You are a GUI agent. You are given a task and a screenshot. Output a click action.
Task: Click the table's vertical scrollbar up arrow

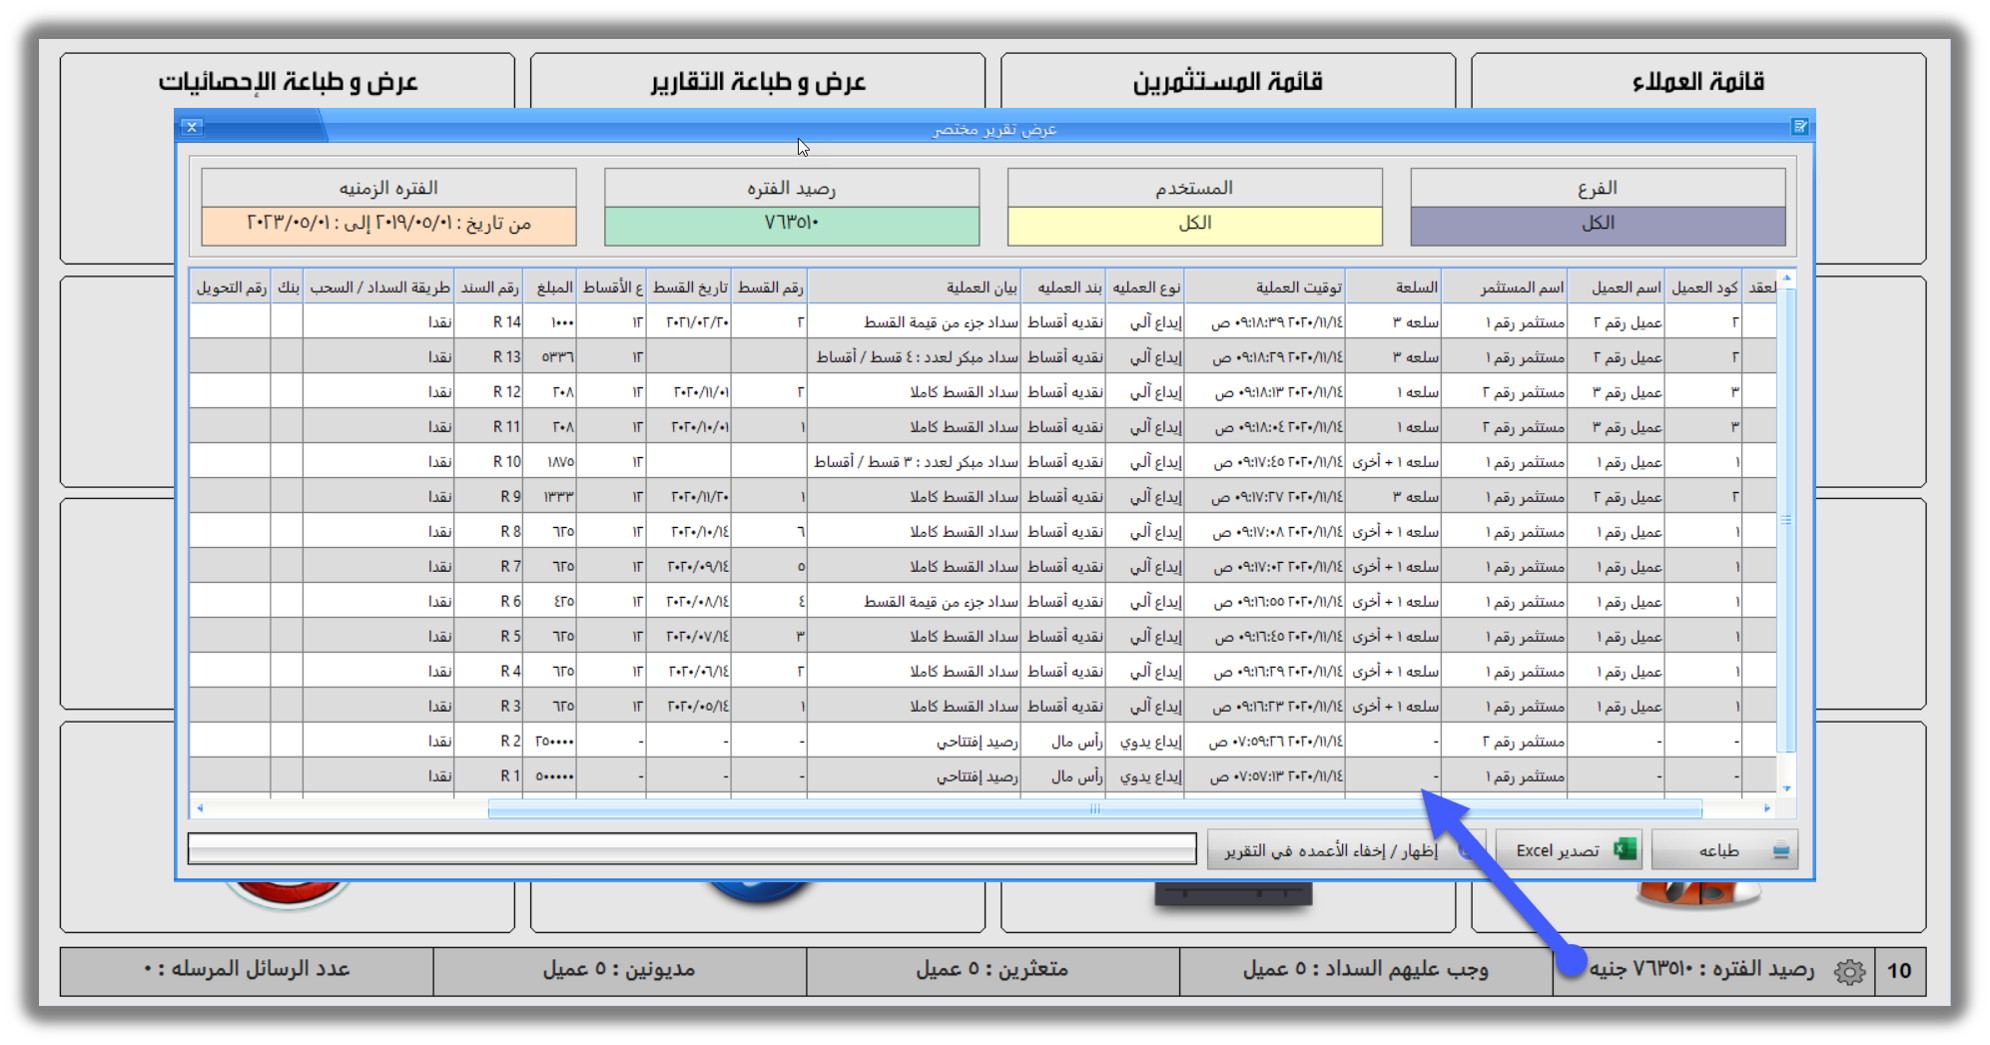pos(1786,278)
